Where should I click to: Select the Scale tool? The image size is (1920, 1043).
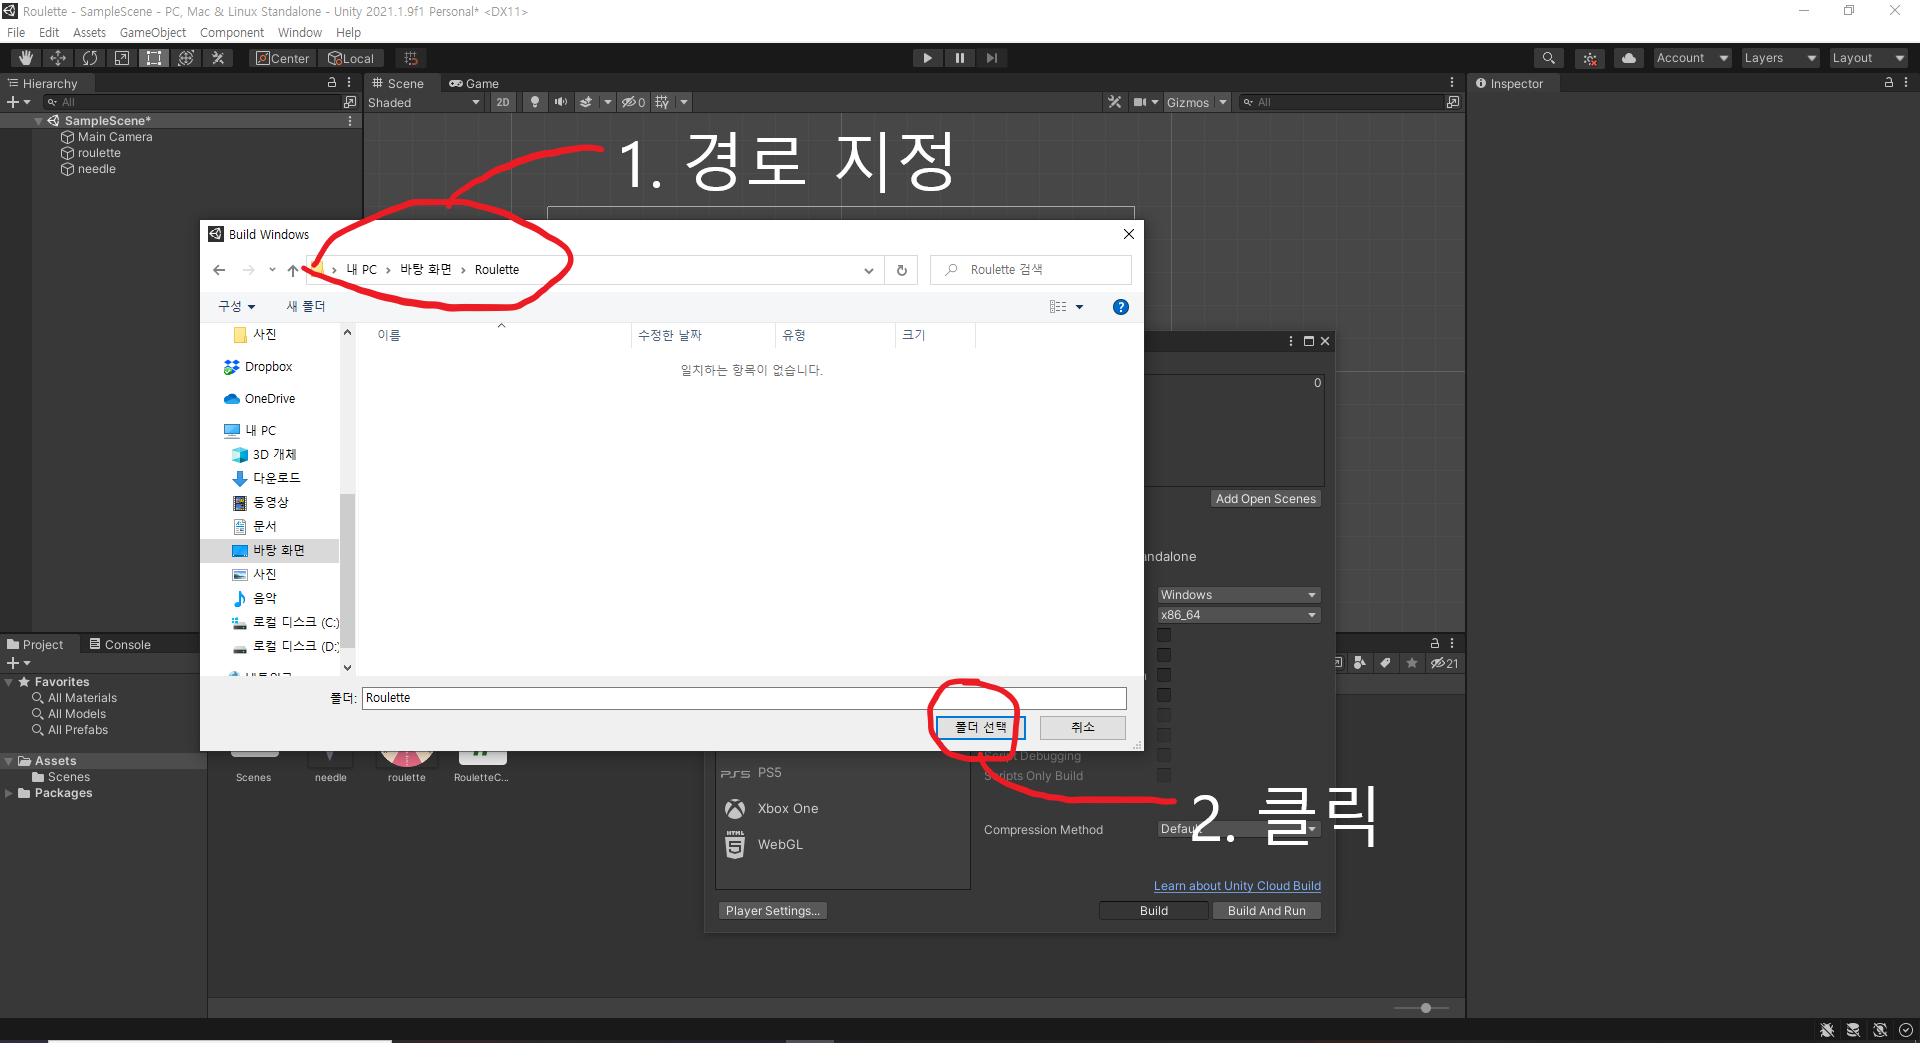tap(122, 58)
